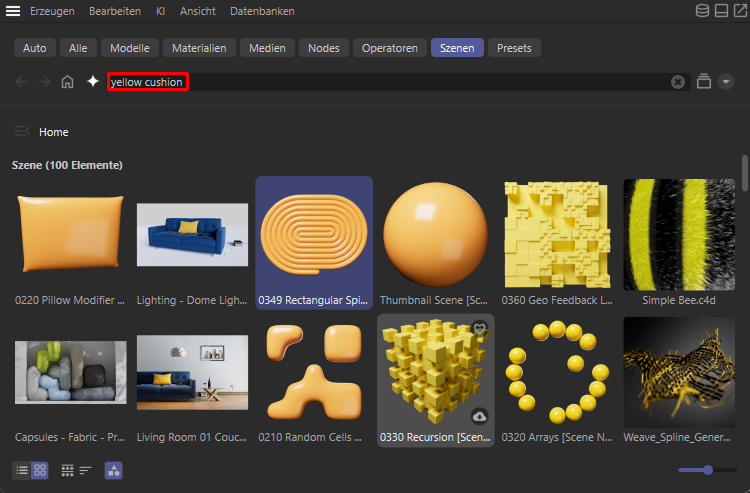Go to Home via house icon

(x=67, y=82)
